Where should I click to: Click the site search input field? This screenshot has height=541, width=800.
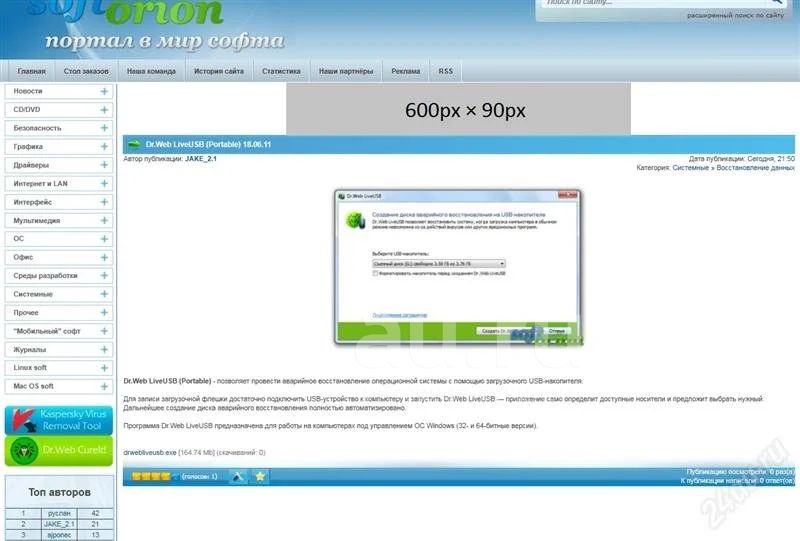tap(654, 3)
